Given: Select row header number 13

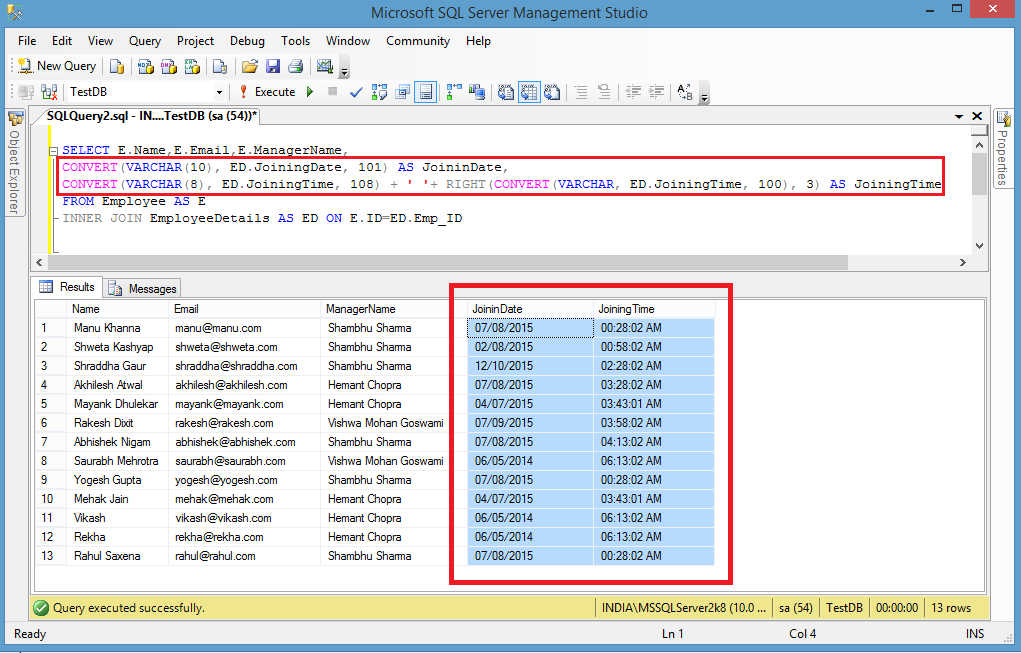Looking at the screenshot, I should [x=51, y=556].
